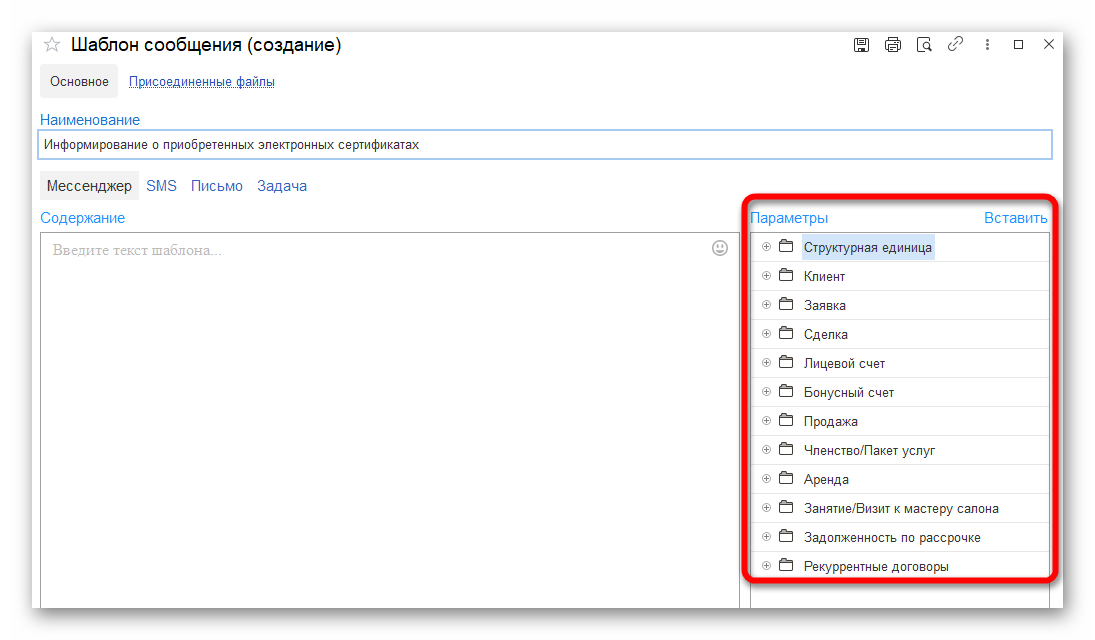Switch to the Задача tab
Viewport: 1095px width, 640px height.
pos(281,186)
